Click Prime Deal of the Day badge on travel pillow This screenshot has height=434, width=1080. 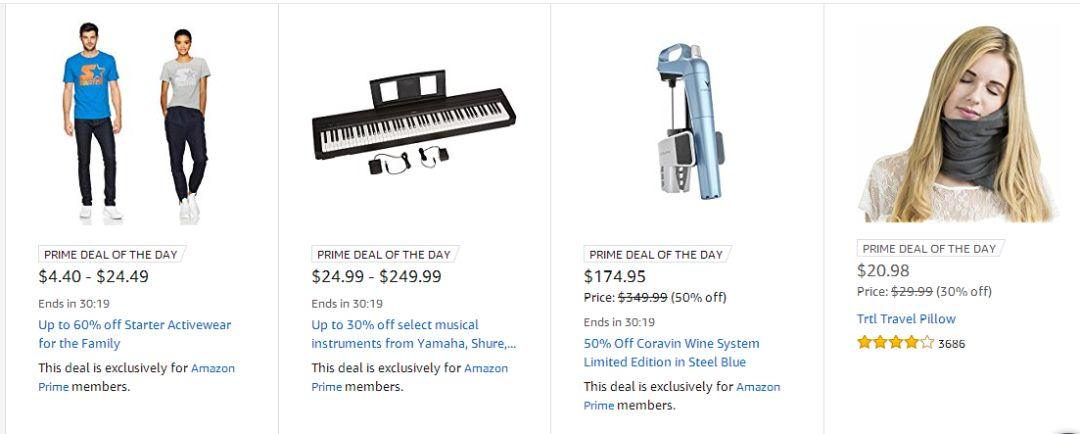[929, 249]
